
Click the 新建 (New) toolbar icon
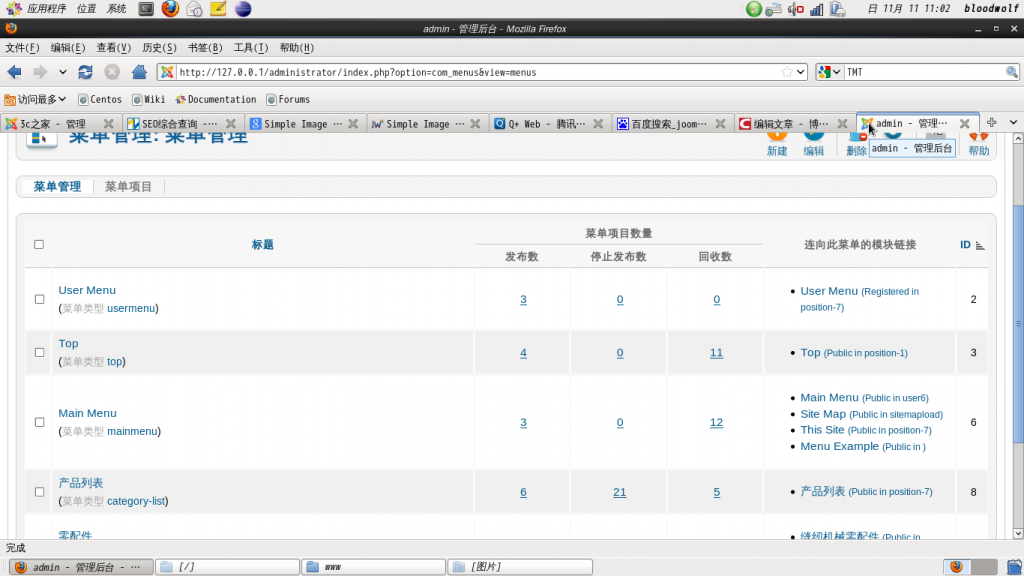[776, 142]
